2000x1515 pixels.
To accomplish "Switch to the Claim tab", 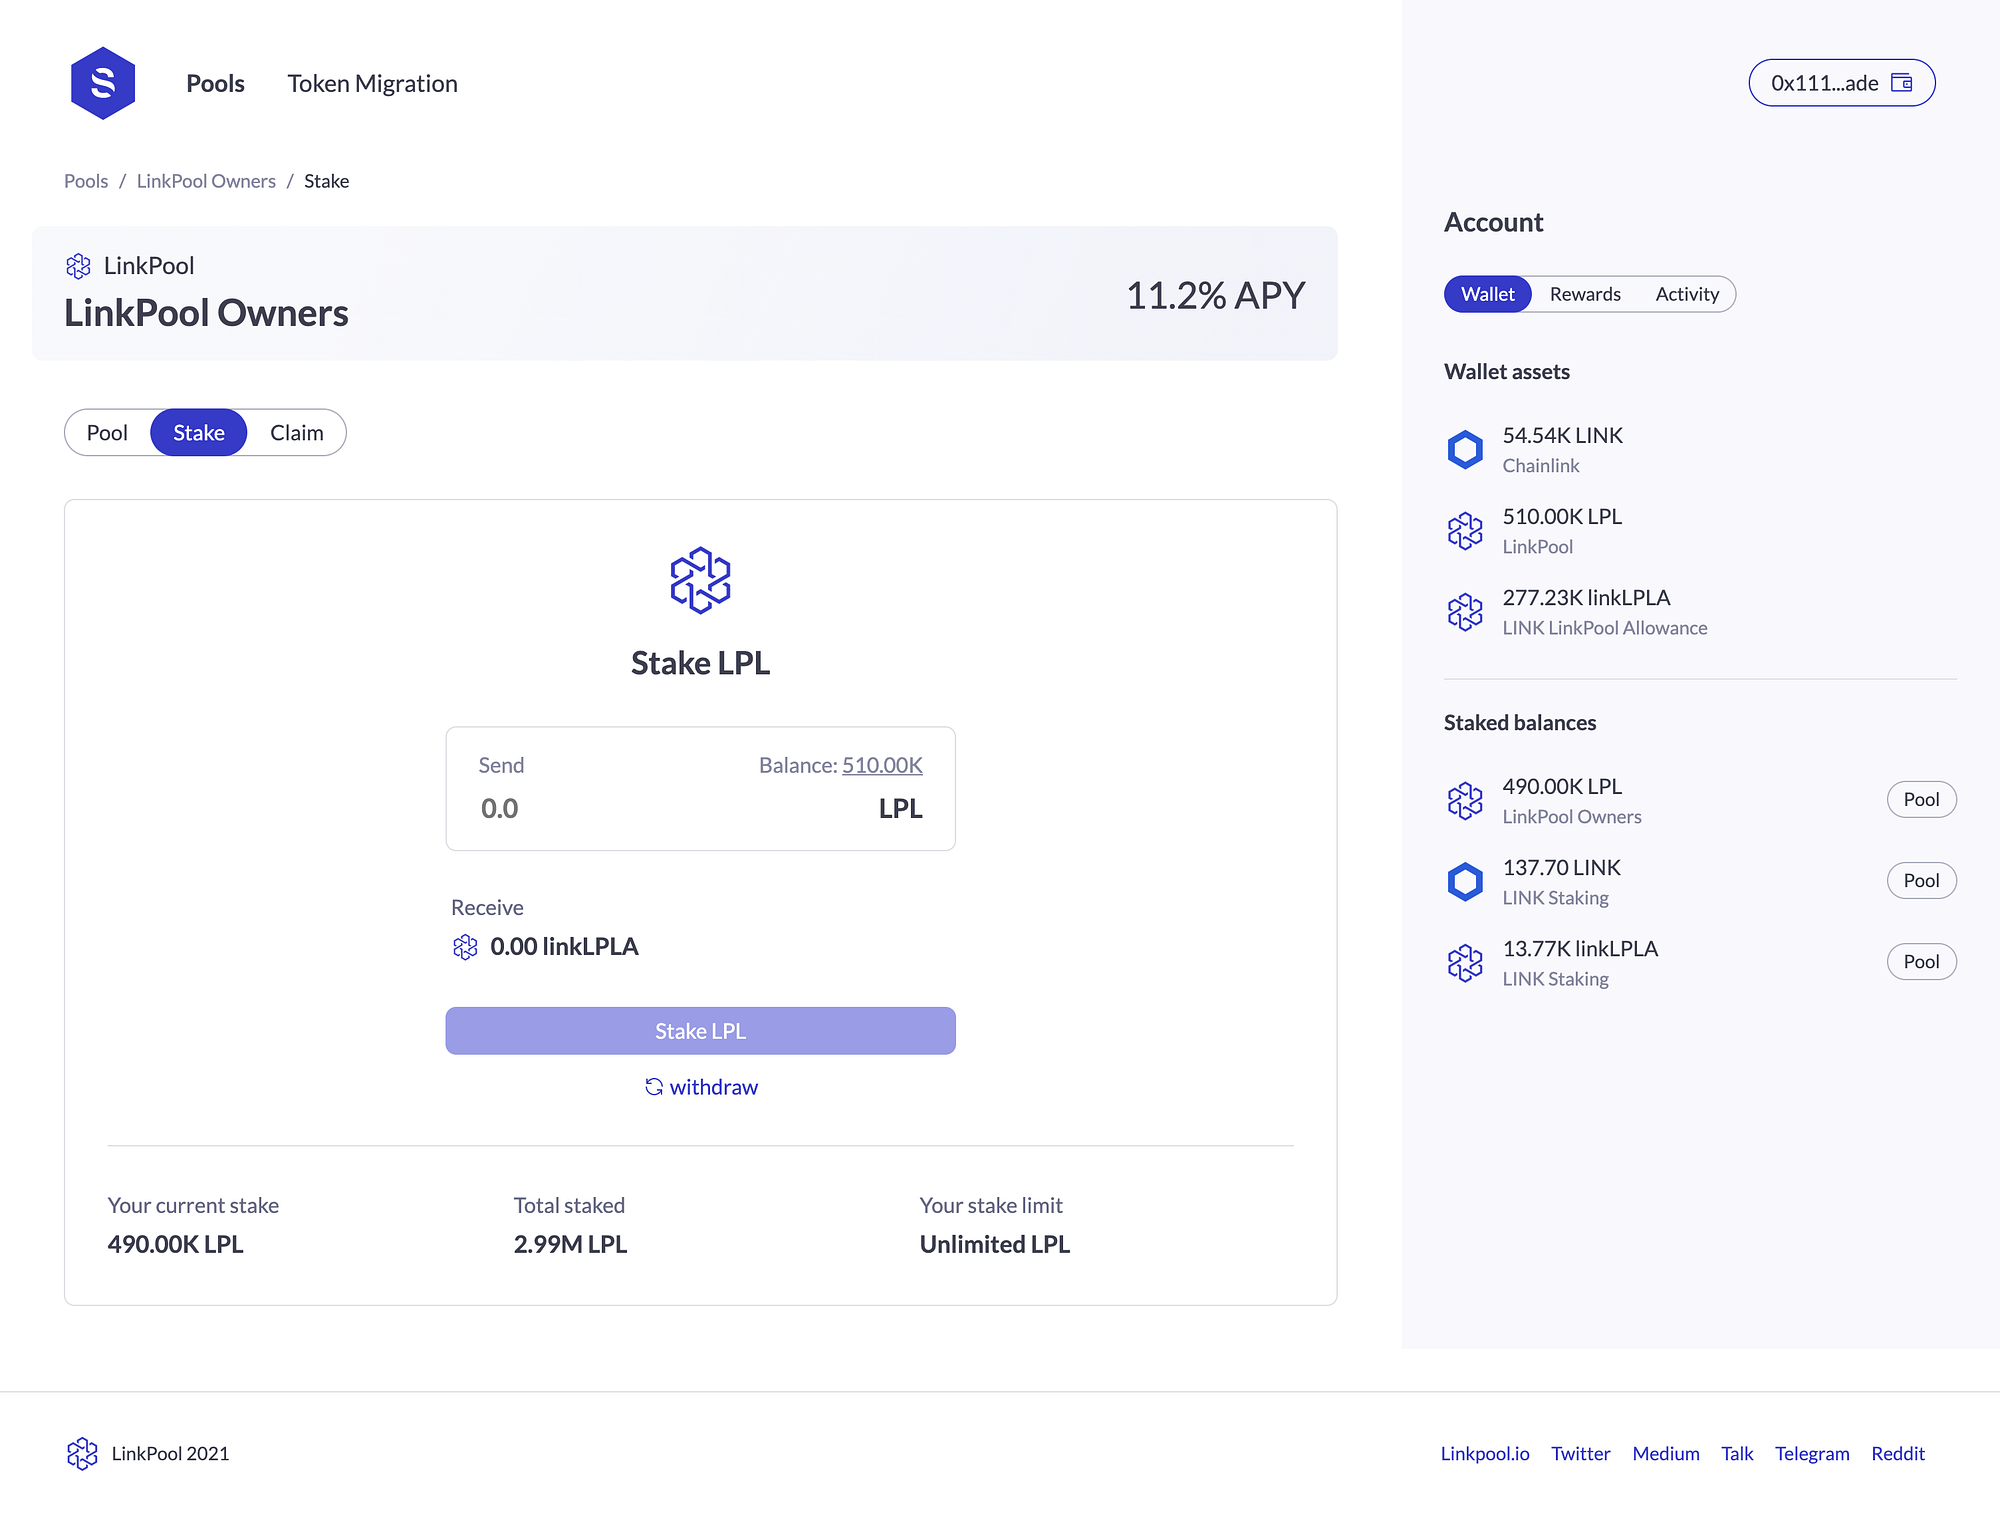I will click(297, 433).
